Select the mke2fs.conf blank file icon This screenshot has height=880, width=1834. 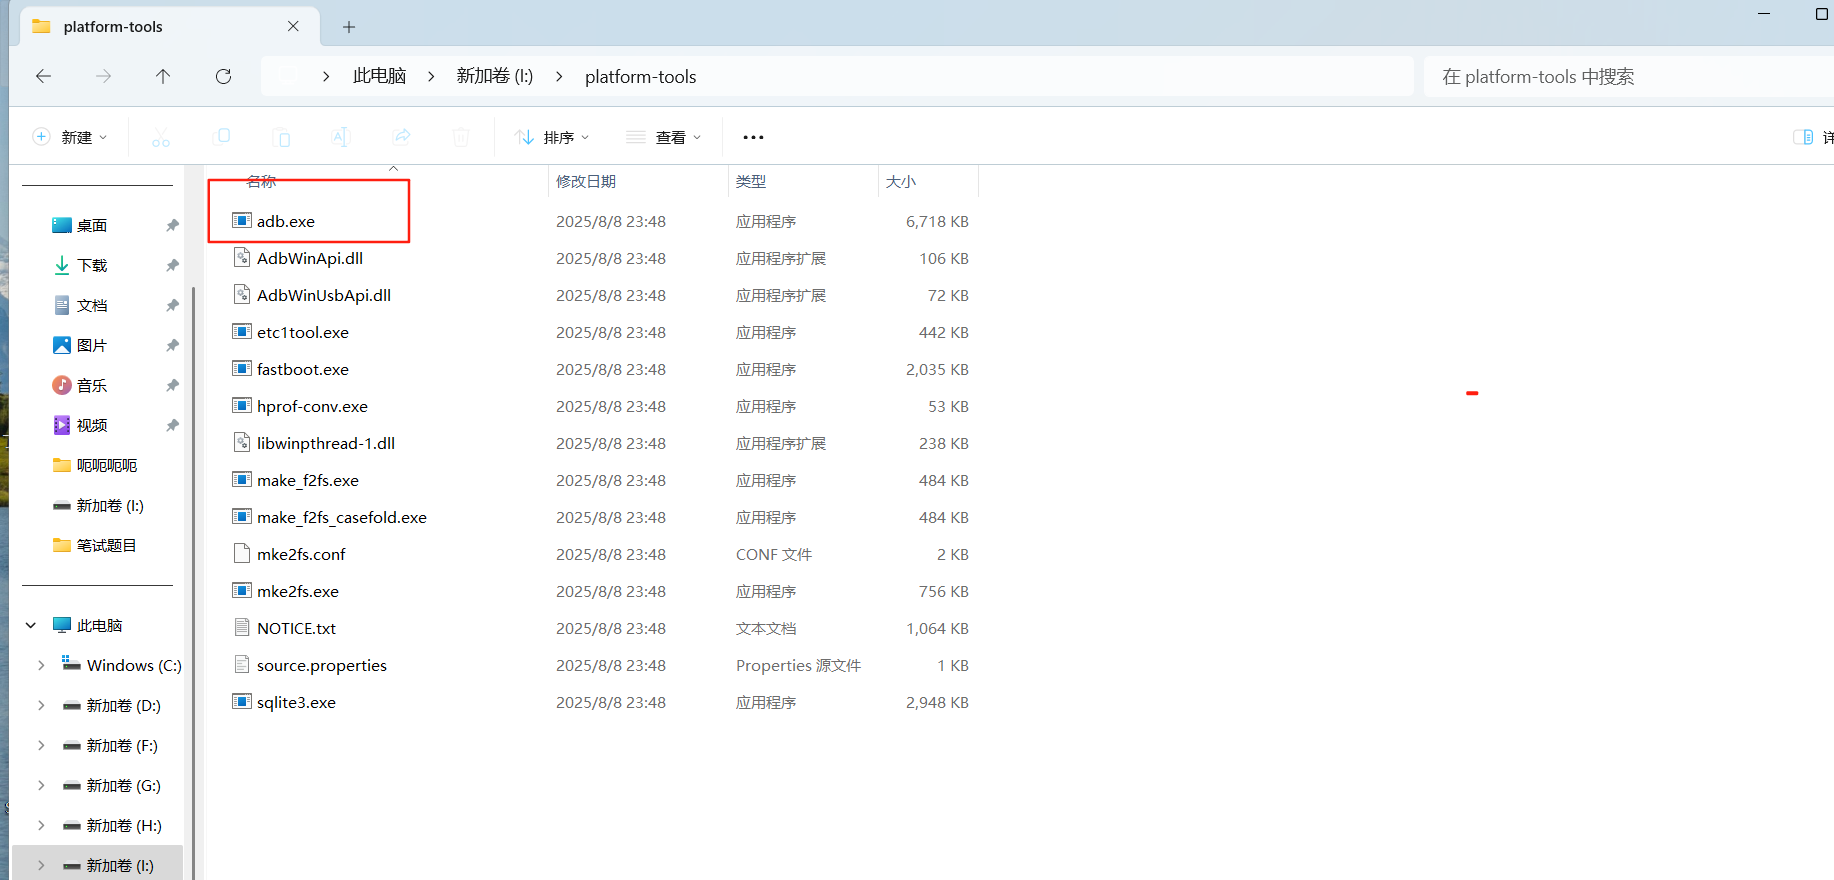(x=241, y=554)
